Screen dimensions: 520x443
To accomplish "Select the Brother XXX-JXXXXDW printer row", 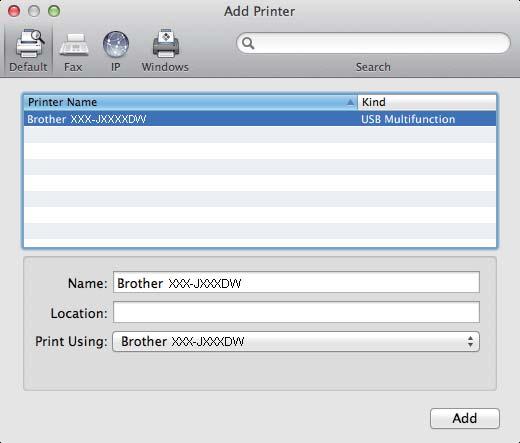I will [x=260, y=119].
